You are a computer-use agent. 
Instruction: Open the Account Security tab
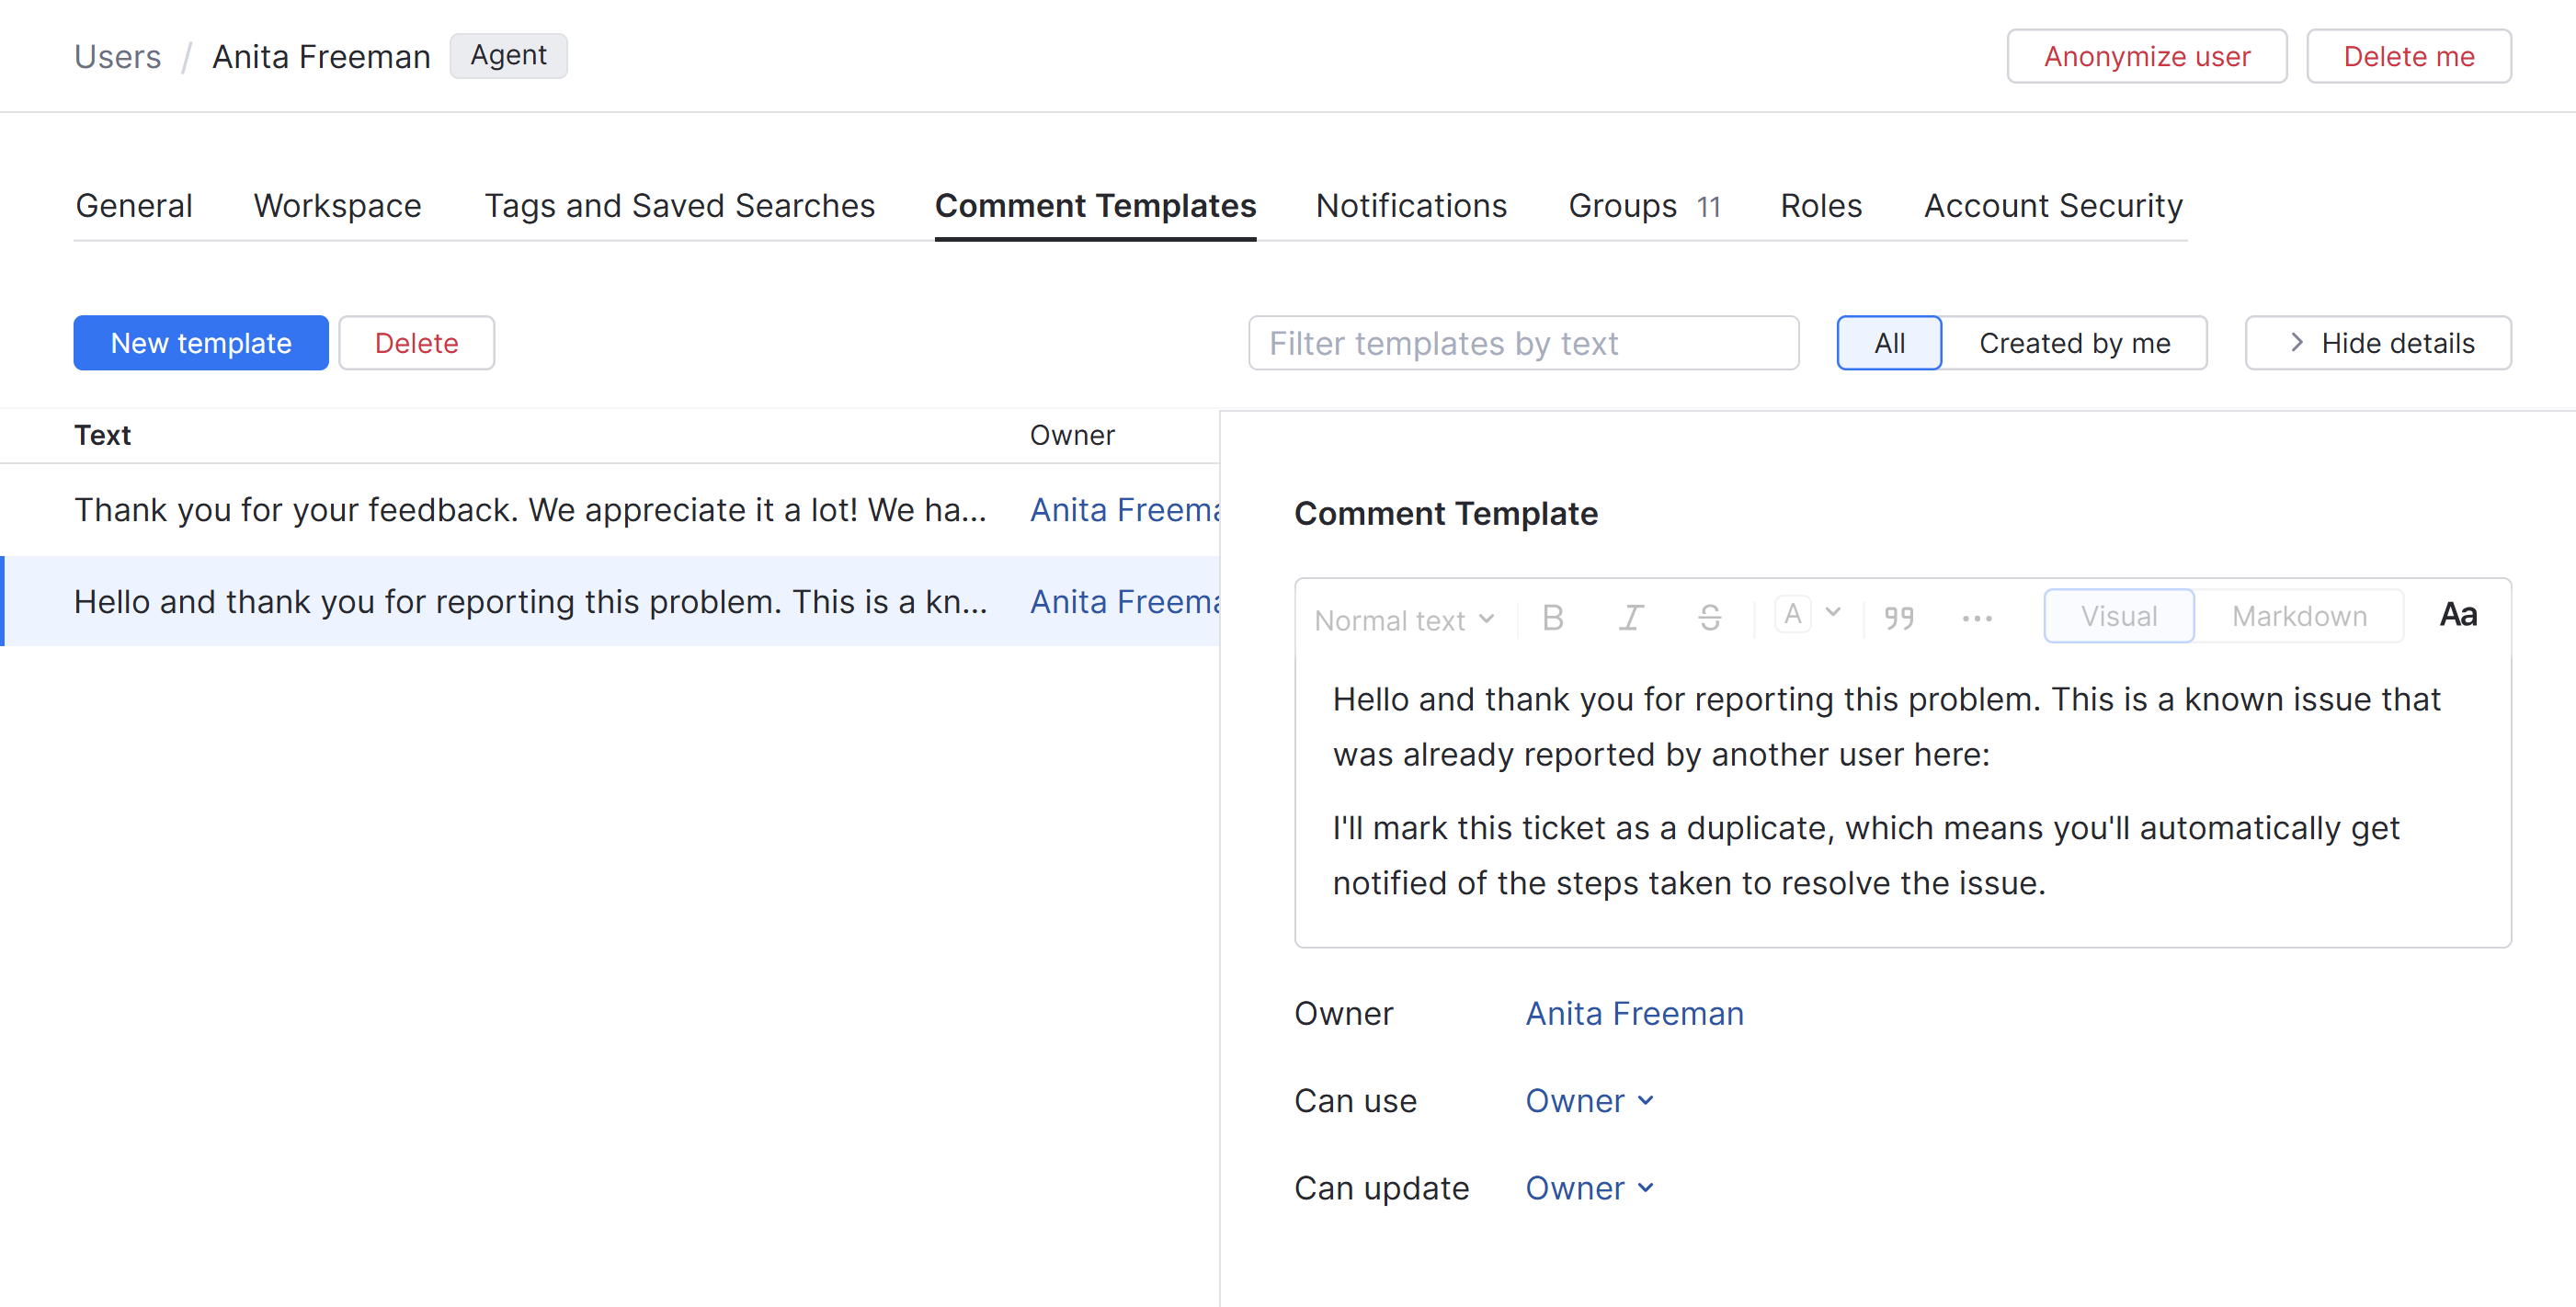pyautogui.click(x=2052, y=205)
